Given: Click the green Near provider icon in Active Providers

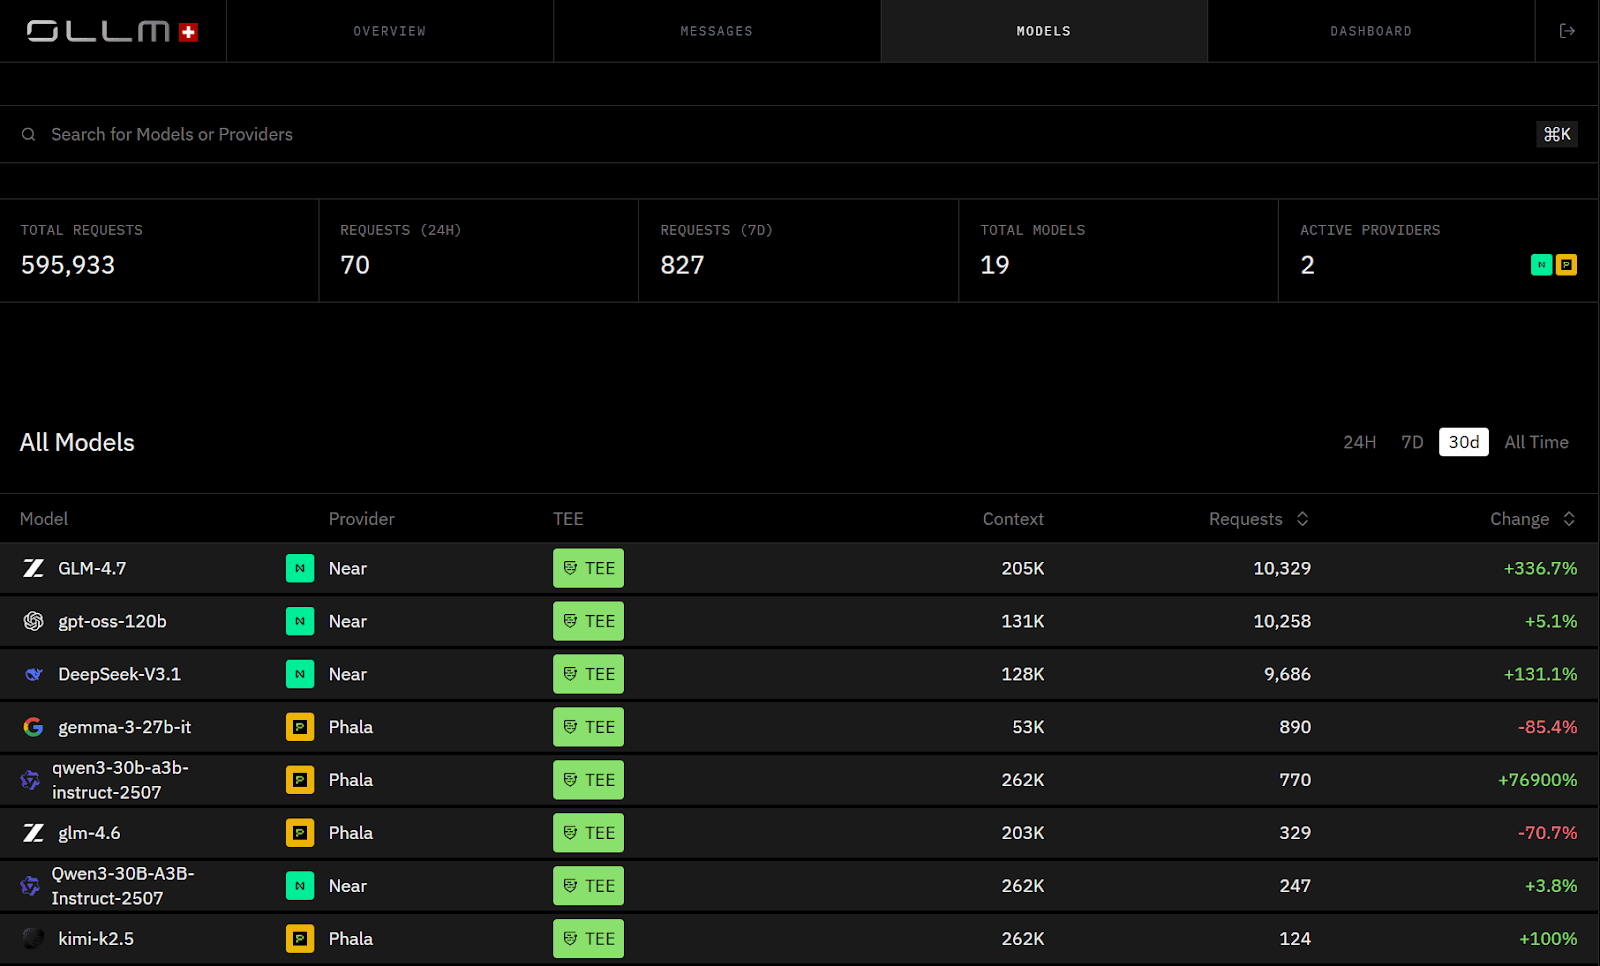Looking at the screenshot, I should (x=1541, y=265).
